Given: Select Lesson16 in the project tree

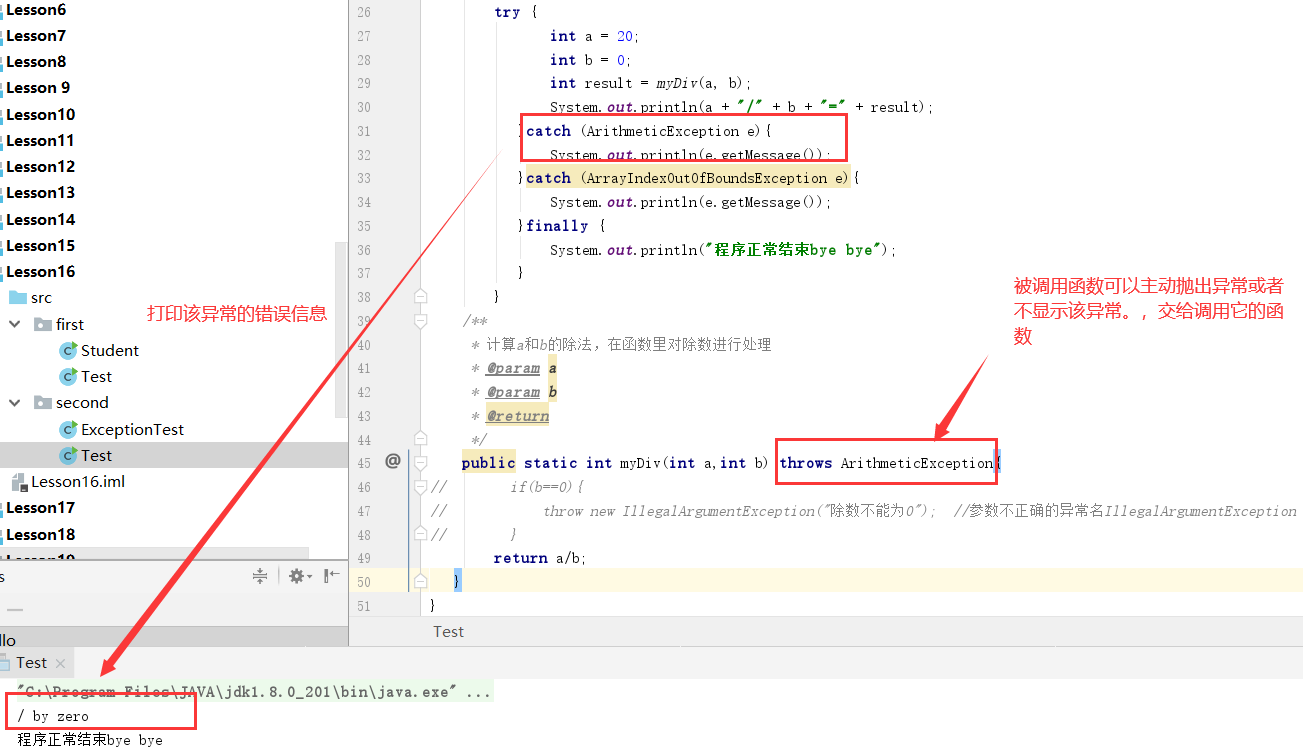Looking at the screenshot, I should point(41,272).
